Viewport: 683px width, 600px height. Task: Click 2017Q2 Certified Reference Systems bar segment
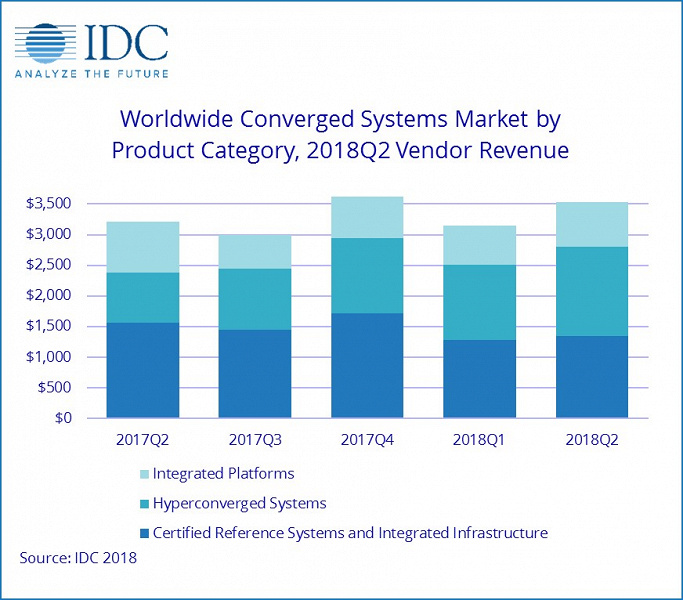pos(143,370)
